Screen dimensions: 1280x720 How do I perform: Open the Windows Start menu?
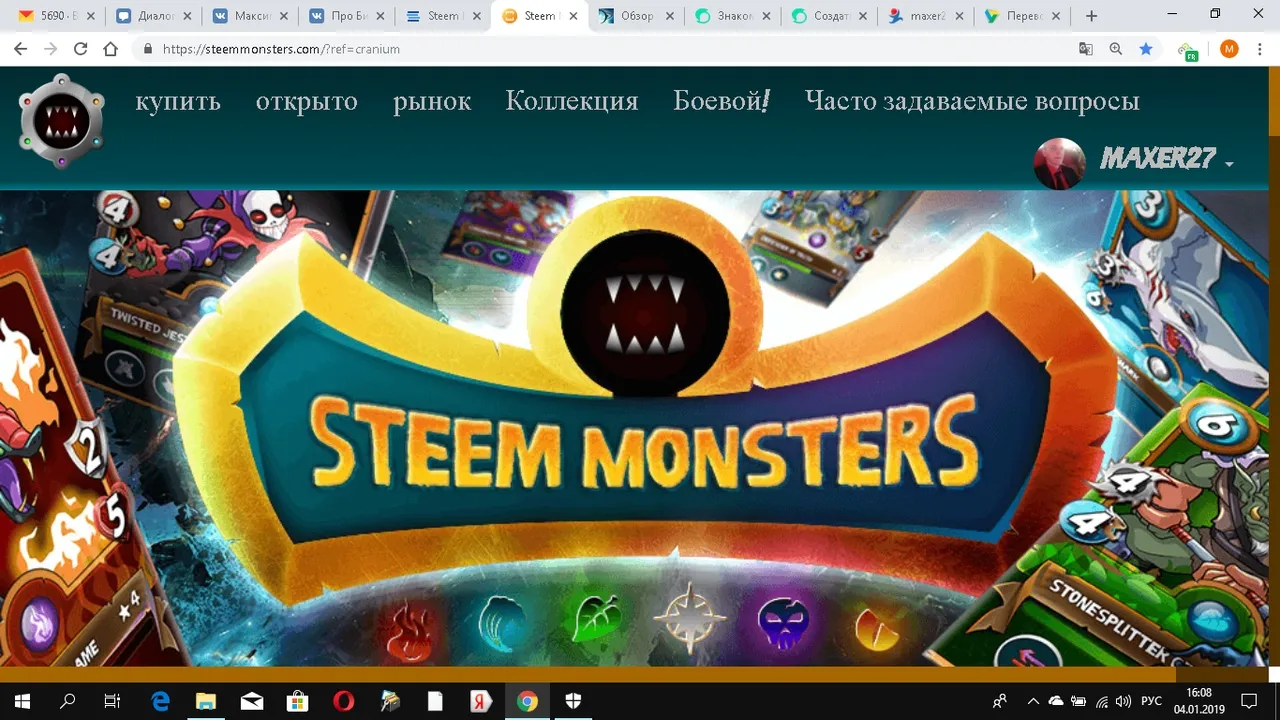pos(22,701)
